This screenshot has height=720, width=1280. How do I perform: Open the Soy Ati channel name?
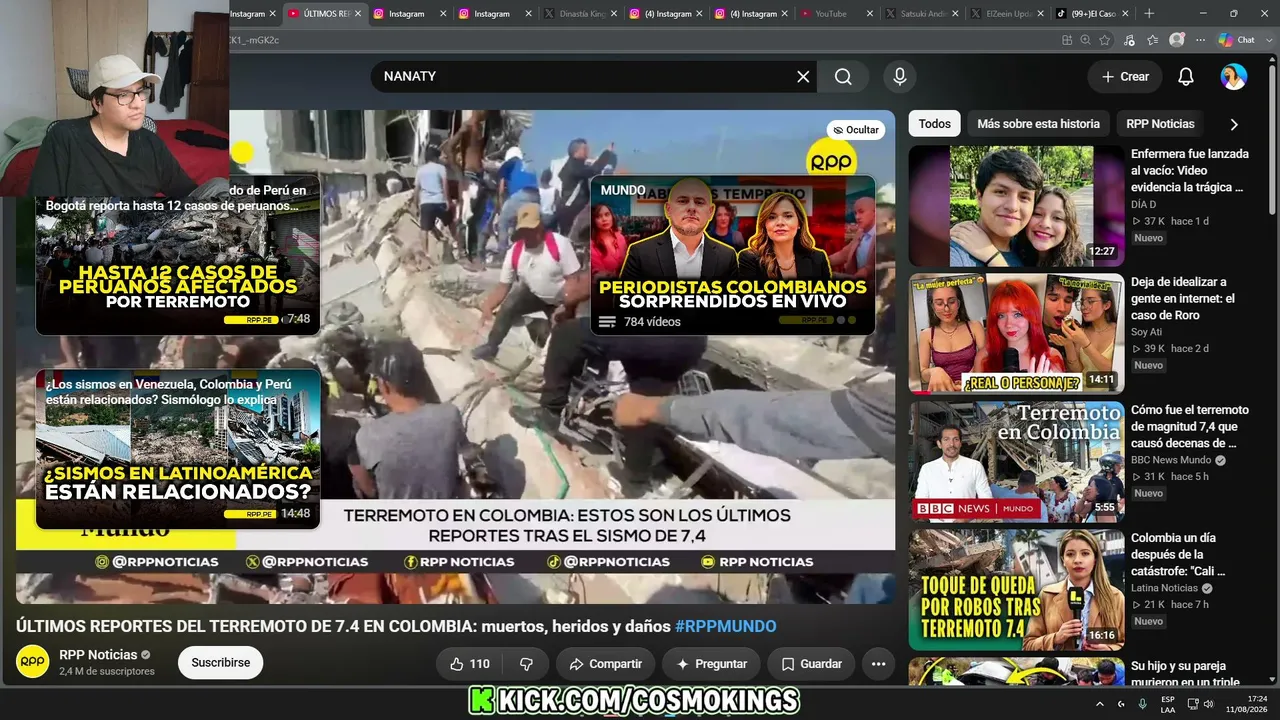click(1146, 332)
